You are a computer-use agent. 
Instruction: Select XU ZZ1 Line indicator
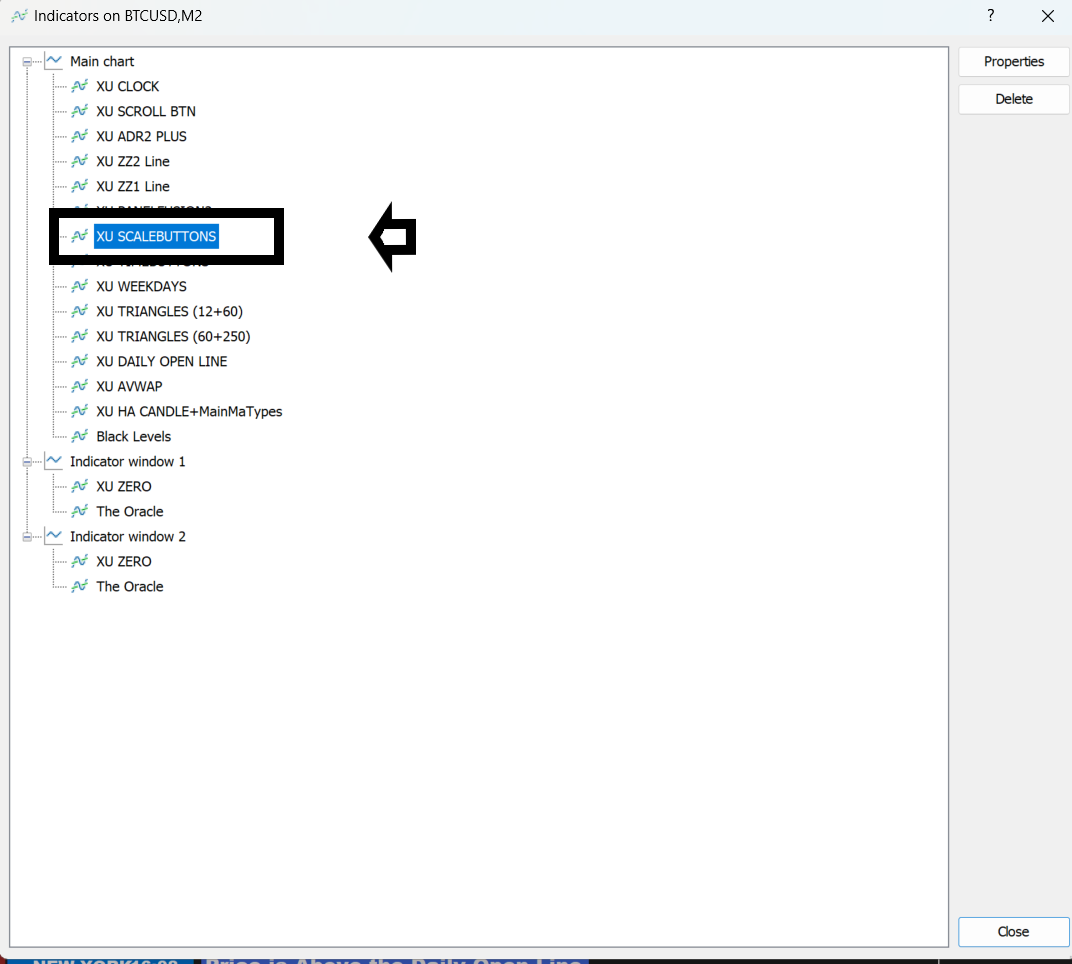(133, 186)
